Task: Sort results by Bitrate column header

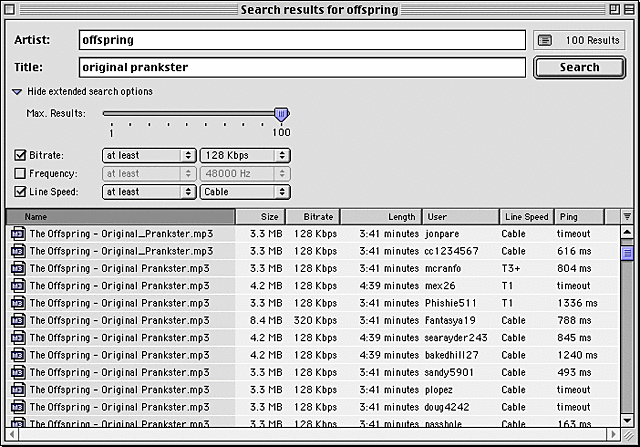Action: tap(313, 217)
